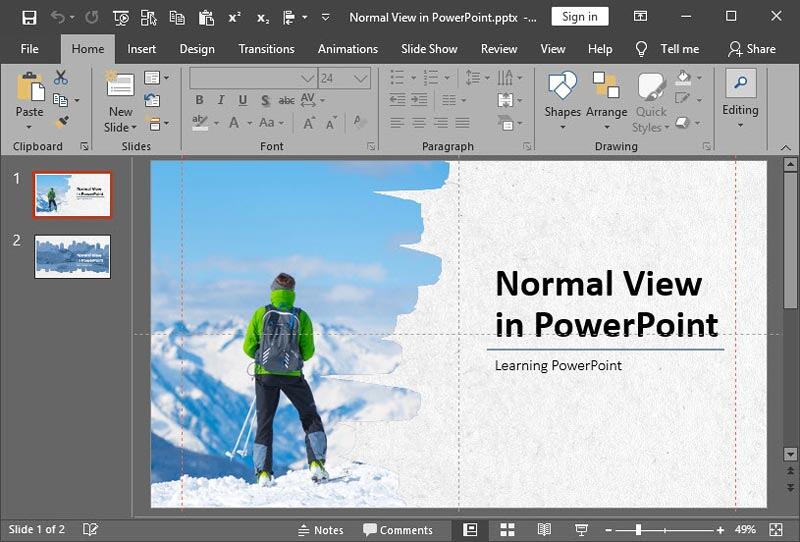Image resolution: width=800 pixels, height=542 pixels.
Task: Click the Redo/Repeat icon
Action: click(x=92, y=18)
